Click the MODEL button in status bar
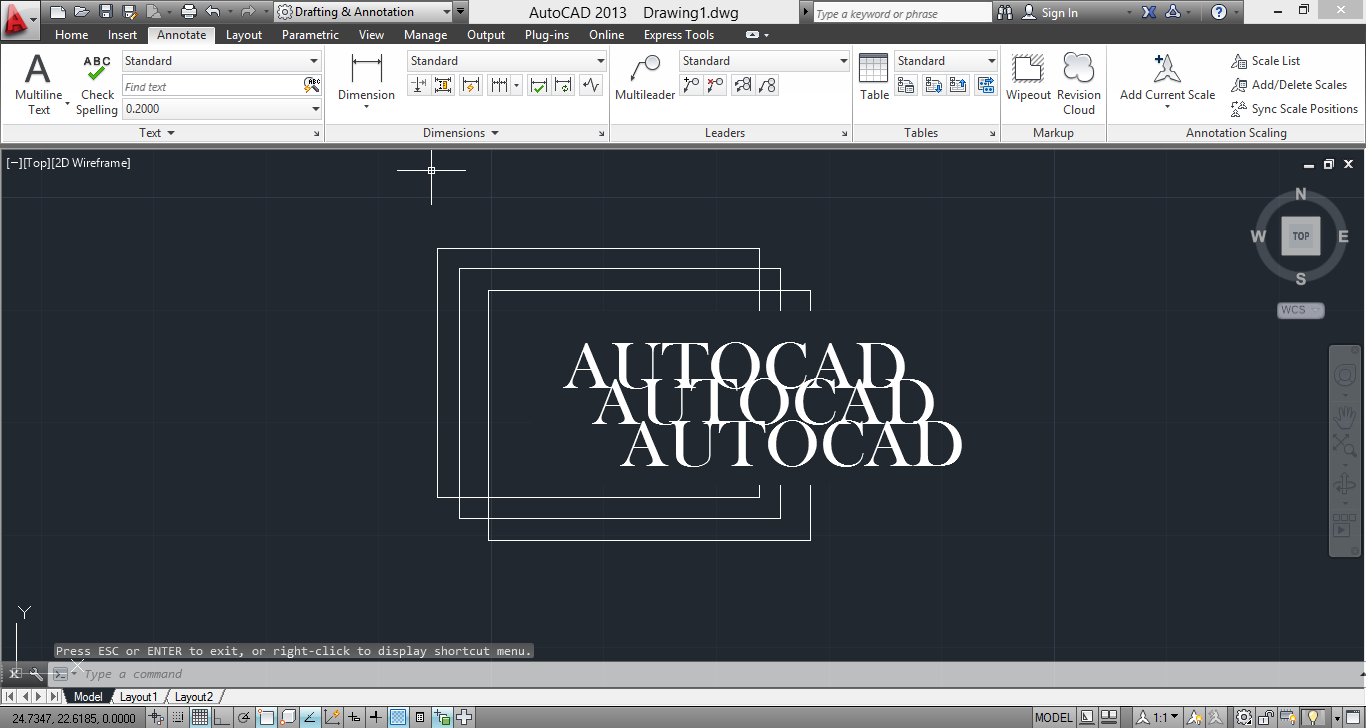Viewport: 1366px width, 728px height. (x=1053, y=717)
